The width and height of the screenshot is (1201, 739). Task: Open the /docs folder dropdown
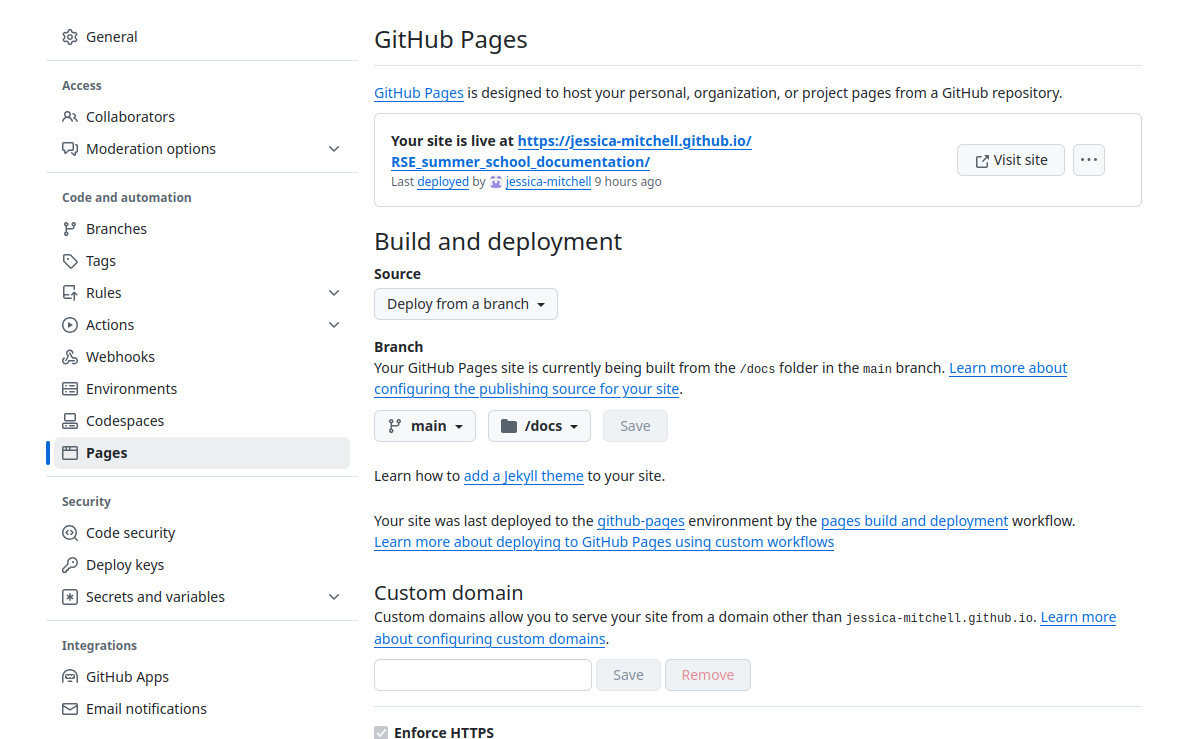click(539, 426)
